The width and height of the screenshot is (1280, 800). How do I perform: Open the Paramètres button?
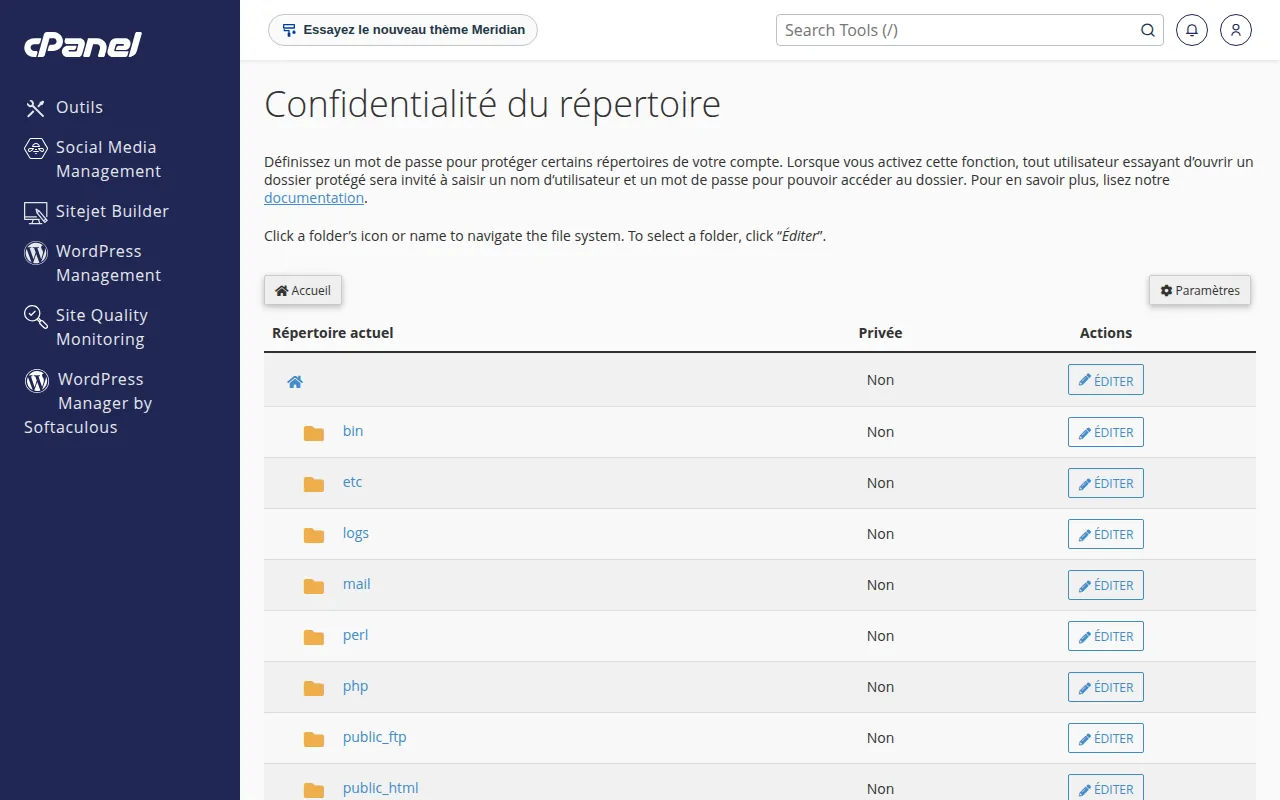pos(1200,290)
